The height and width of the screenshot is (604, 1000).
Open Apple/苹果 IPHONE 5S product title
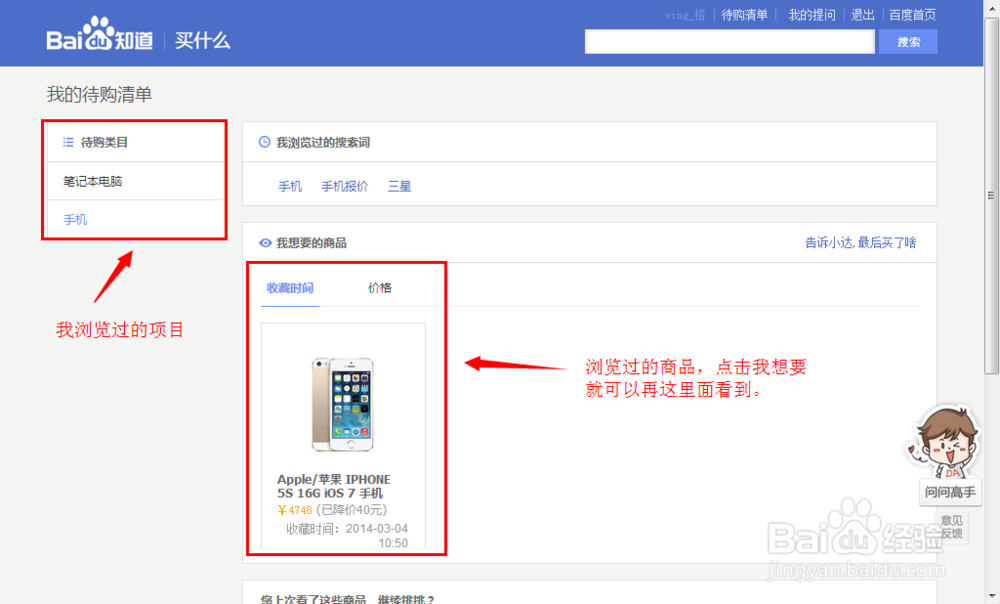pyautogui.click(x=334, y=486)
